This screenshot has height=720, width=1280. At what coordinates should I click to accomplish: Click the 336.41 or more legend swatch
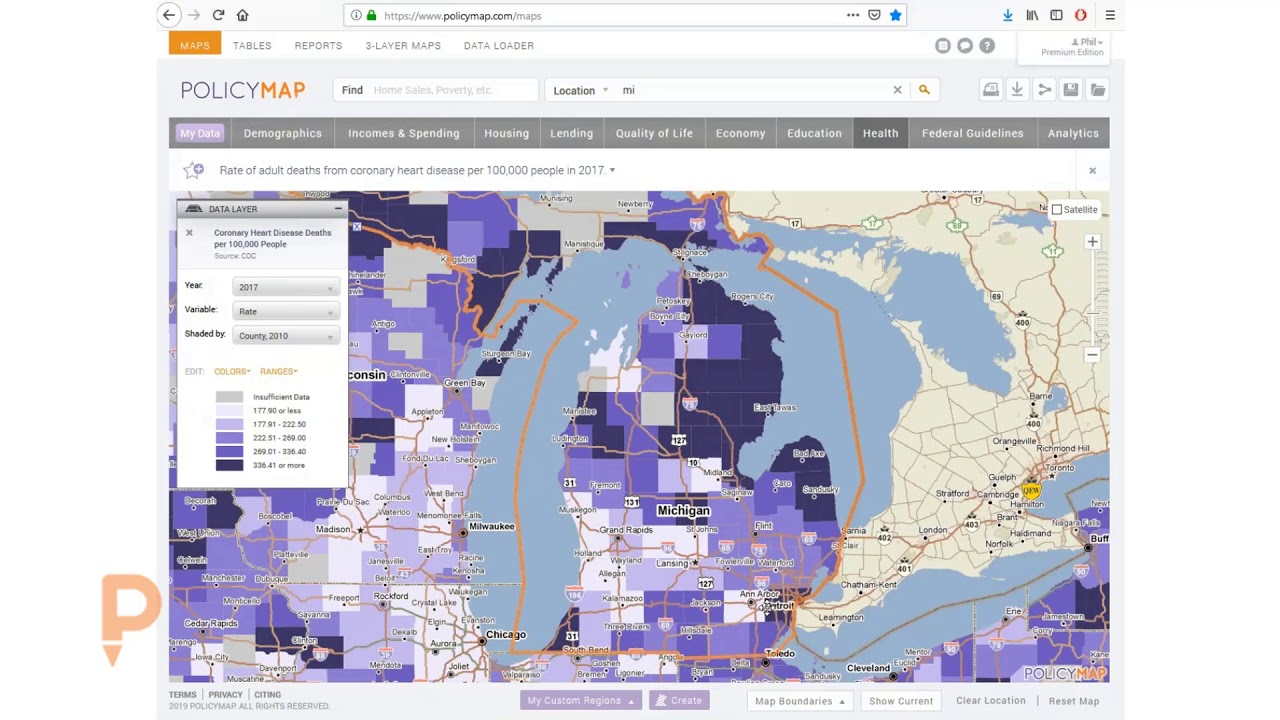coord(229,465)
